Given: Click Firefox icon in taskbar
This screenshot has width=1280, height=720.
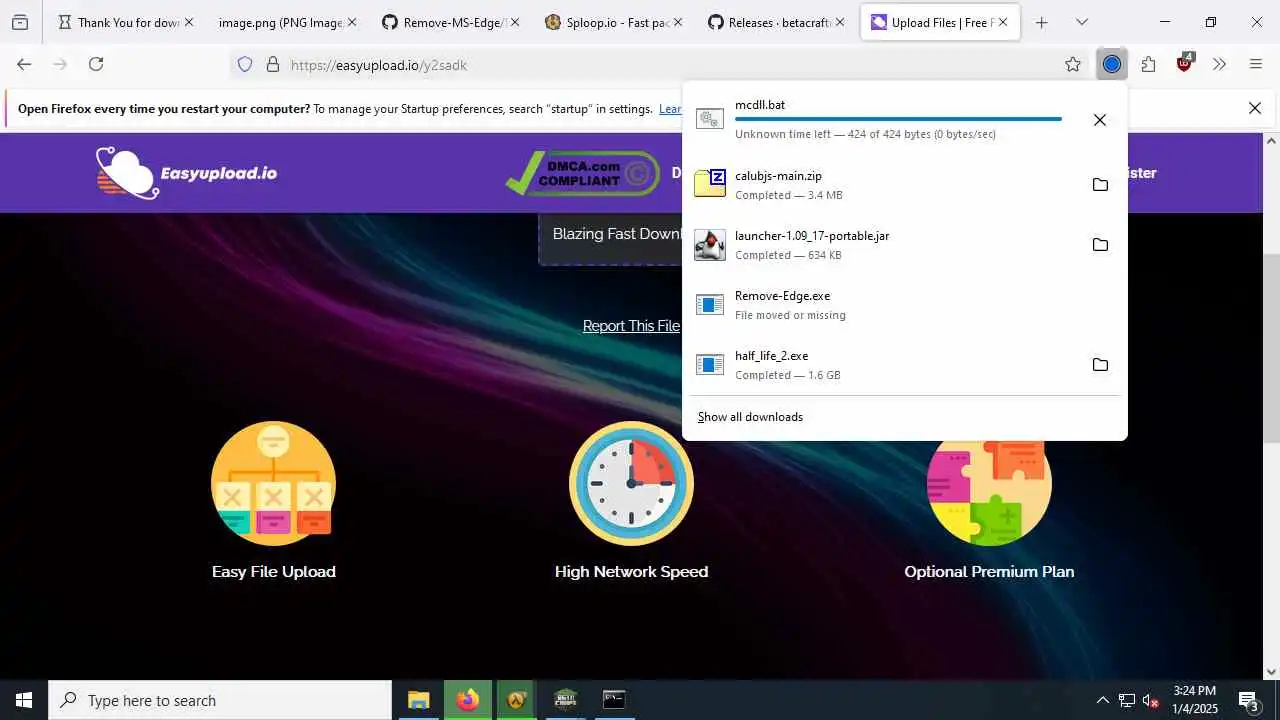Looking at the screenshot, I should pos(467,700).
